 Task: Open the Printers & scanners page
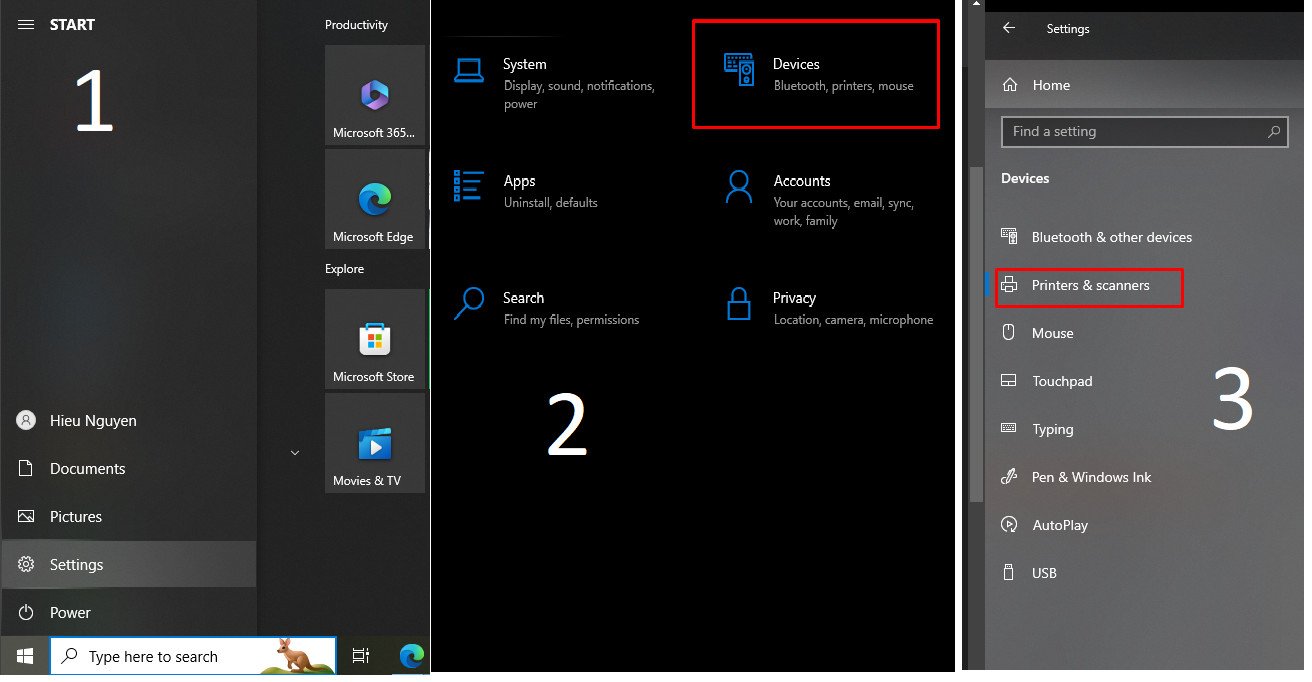pos(1088,287)
